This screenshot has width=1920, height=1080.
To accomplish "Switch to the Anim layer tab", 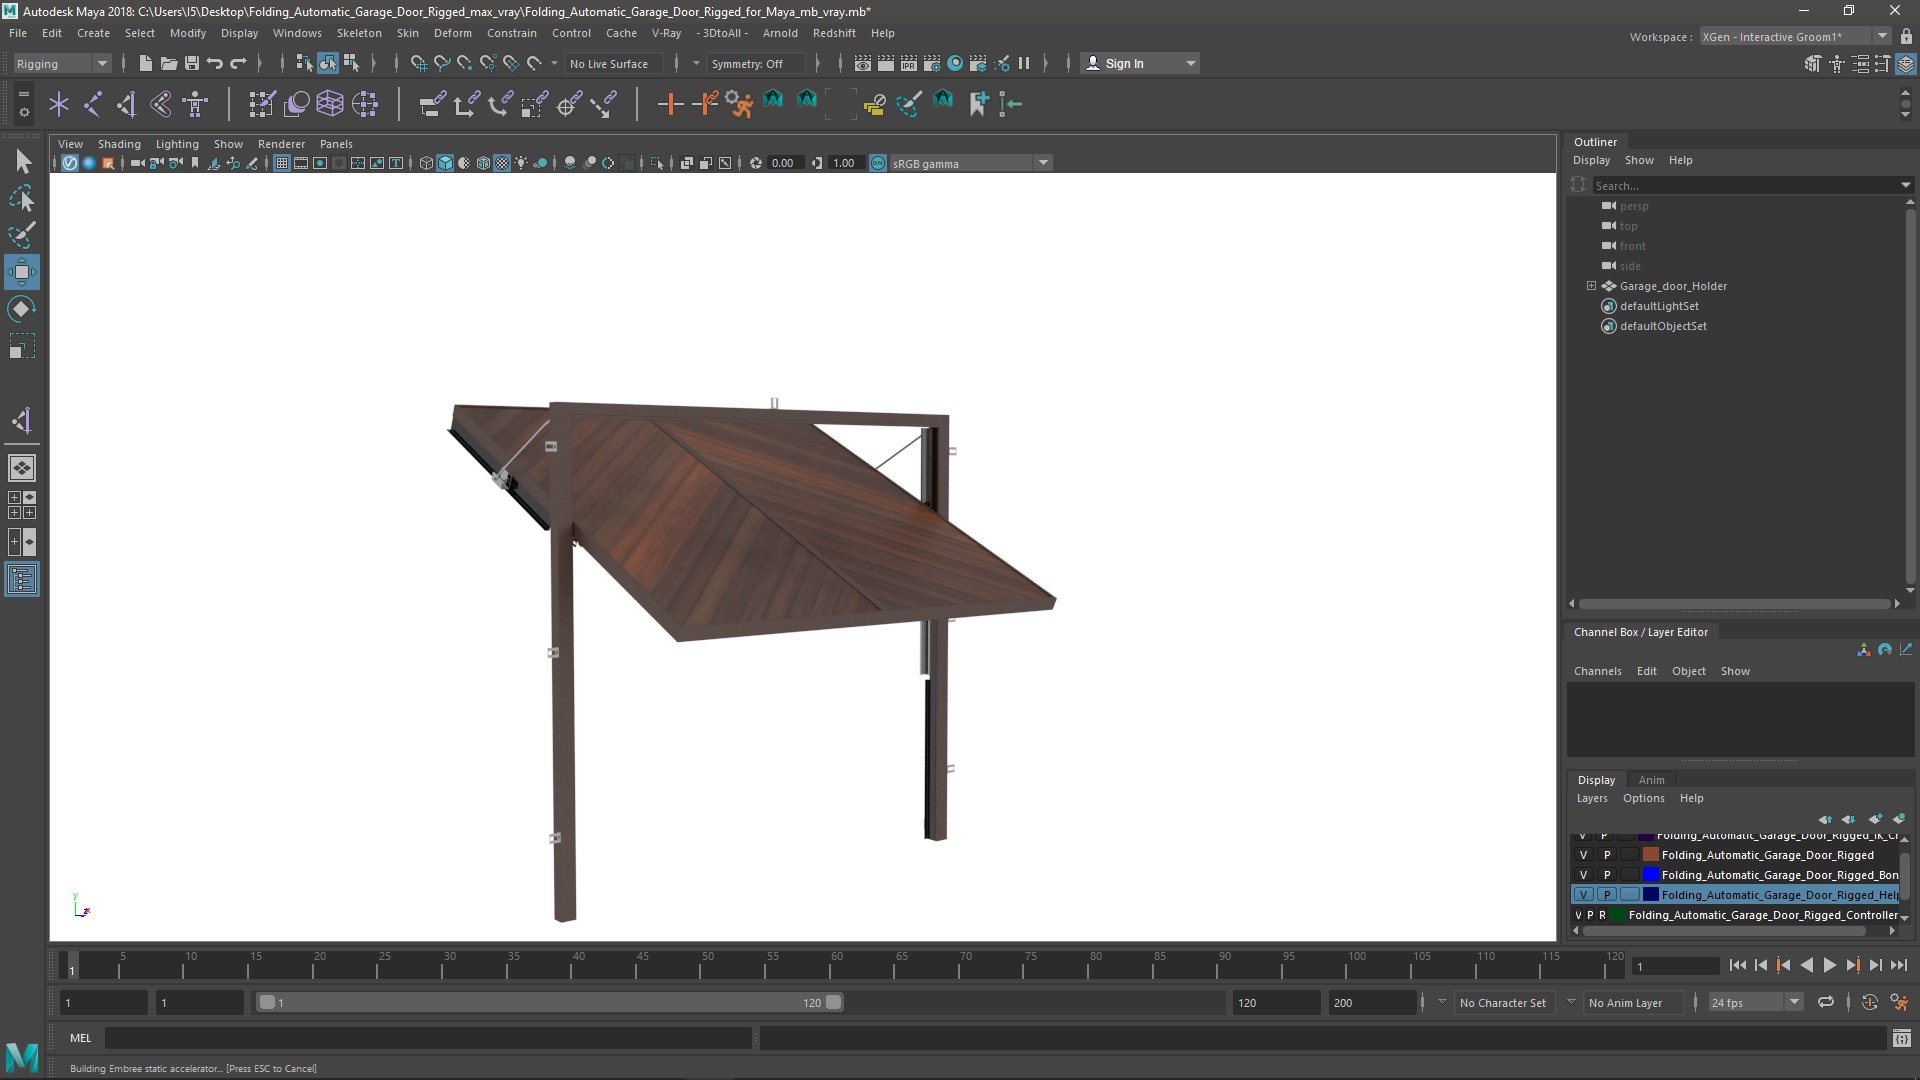I will click(x=1651, y=780).
